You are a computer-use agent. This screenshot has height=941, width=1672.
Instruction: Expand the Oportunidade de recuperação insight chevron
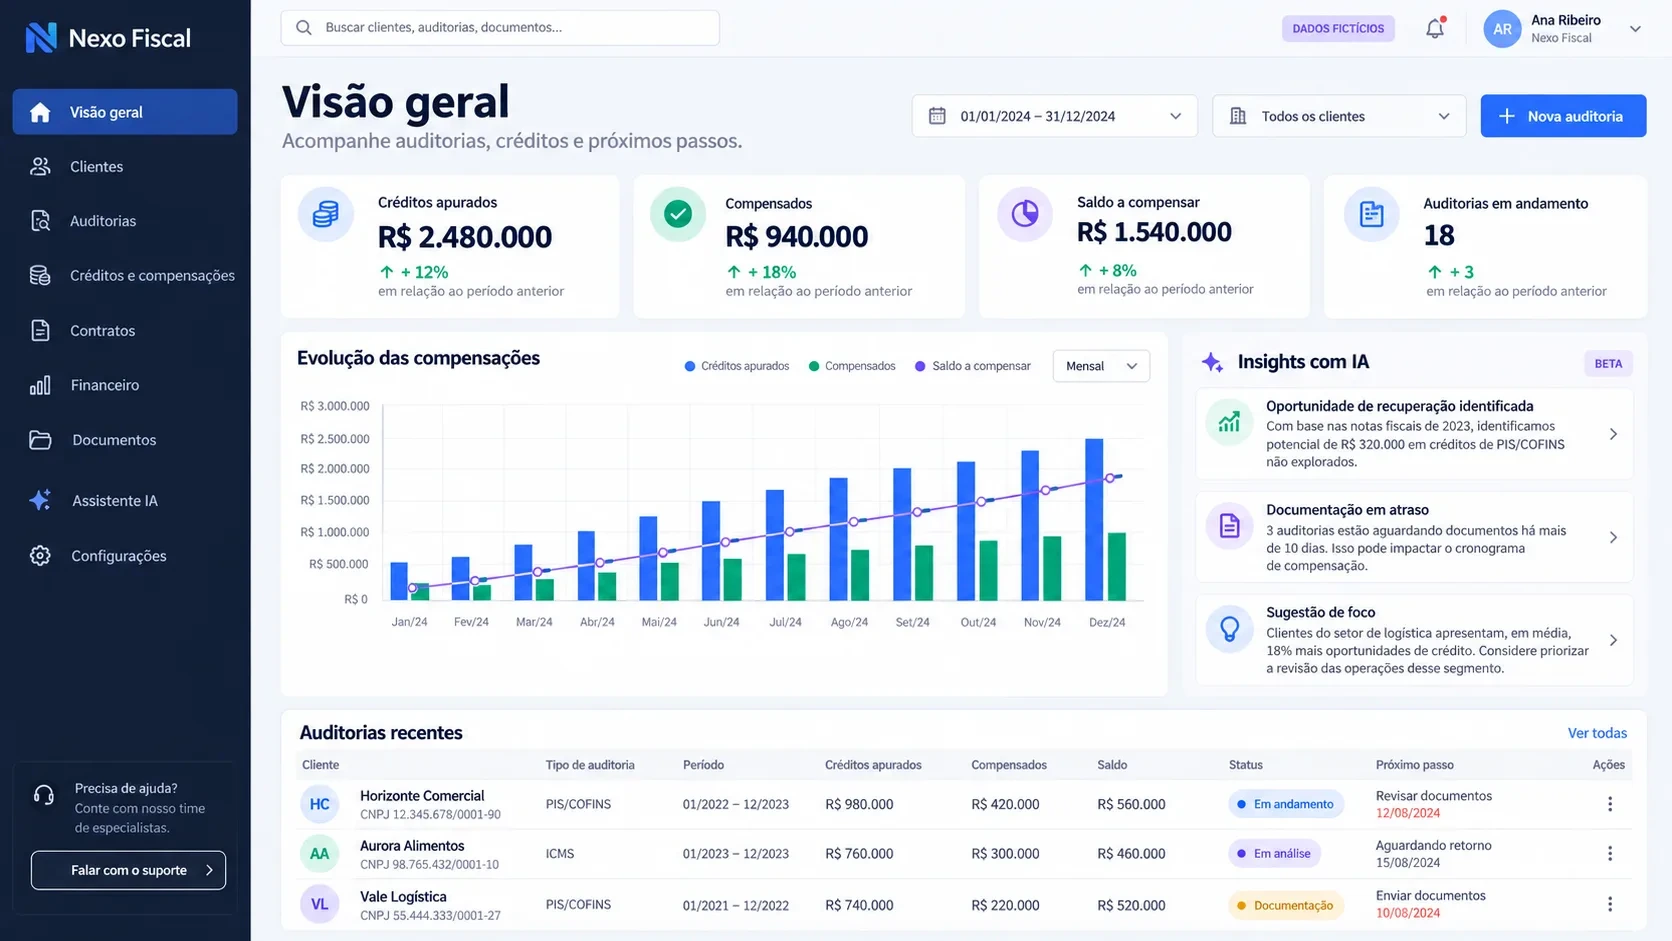tap(1613, 434)
